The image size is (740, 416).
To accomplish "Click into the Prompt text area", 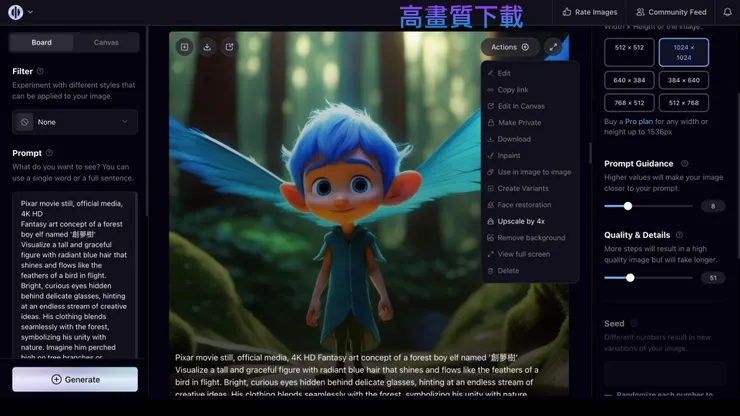I will 75,275.
